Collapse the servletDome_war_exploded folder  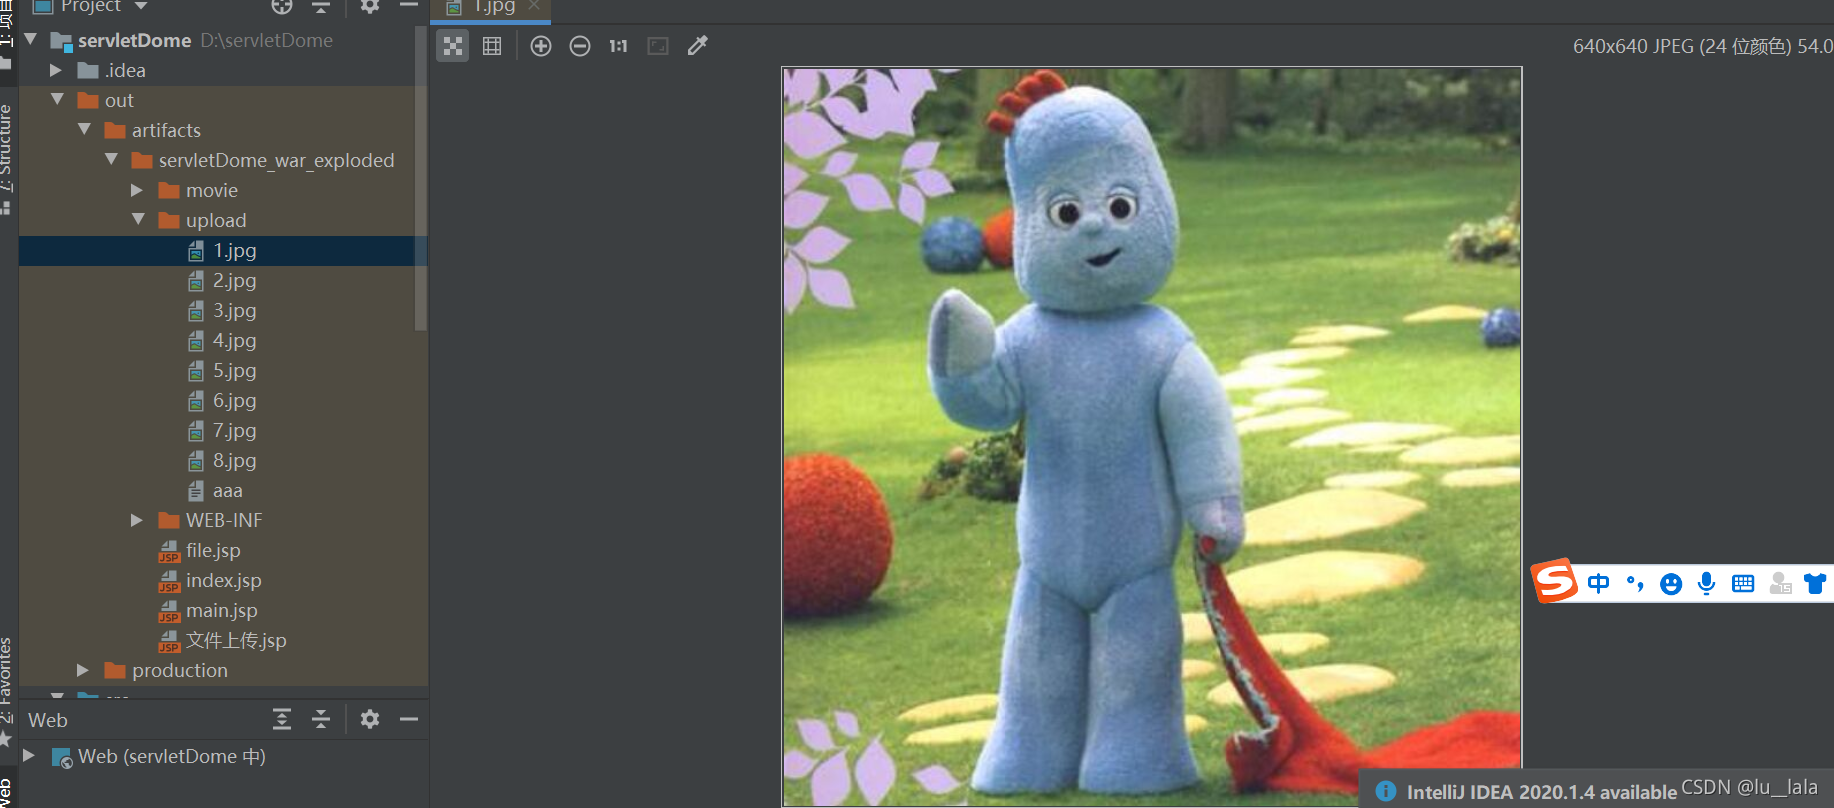click(x=111, y=160)
